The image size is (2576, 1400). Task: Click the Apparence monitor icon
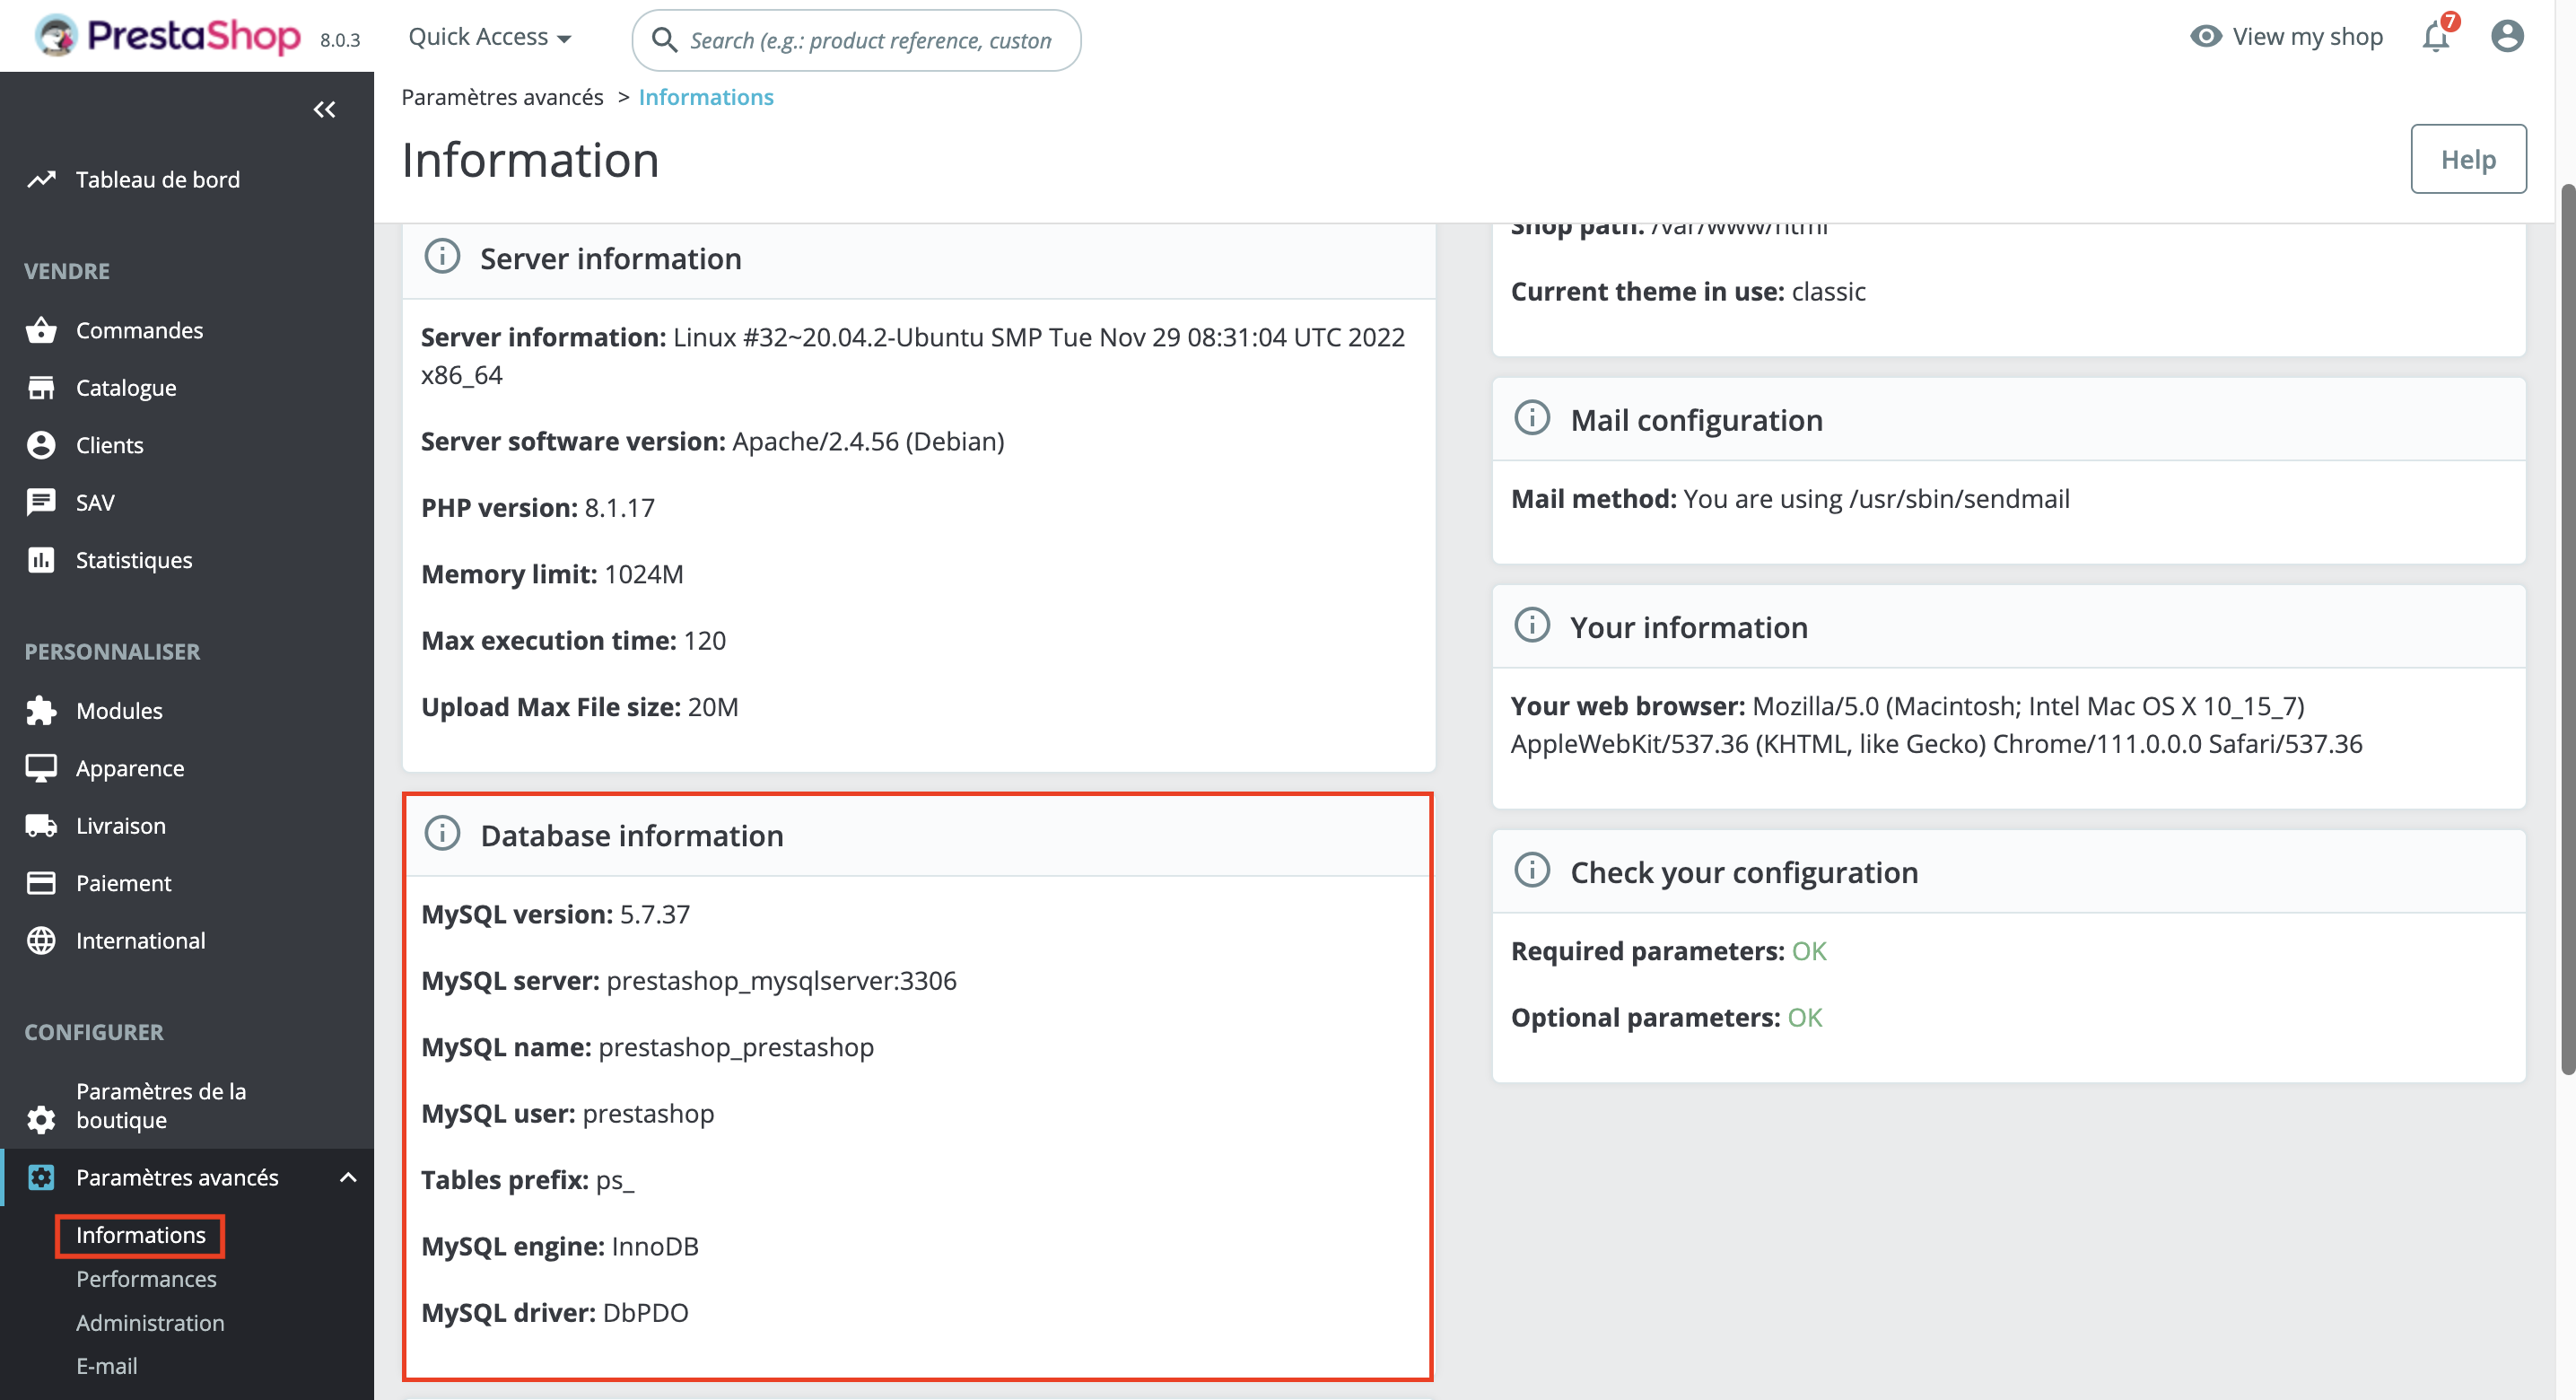coord(41,768)
